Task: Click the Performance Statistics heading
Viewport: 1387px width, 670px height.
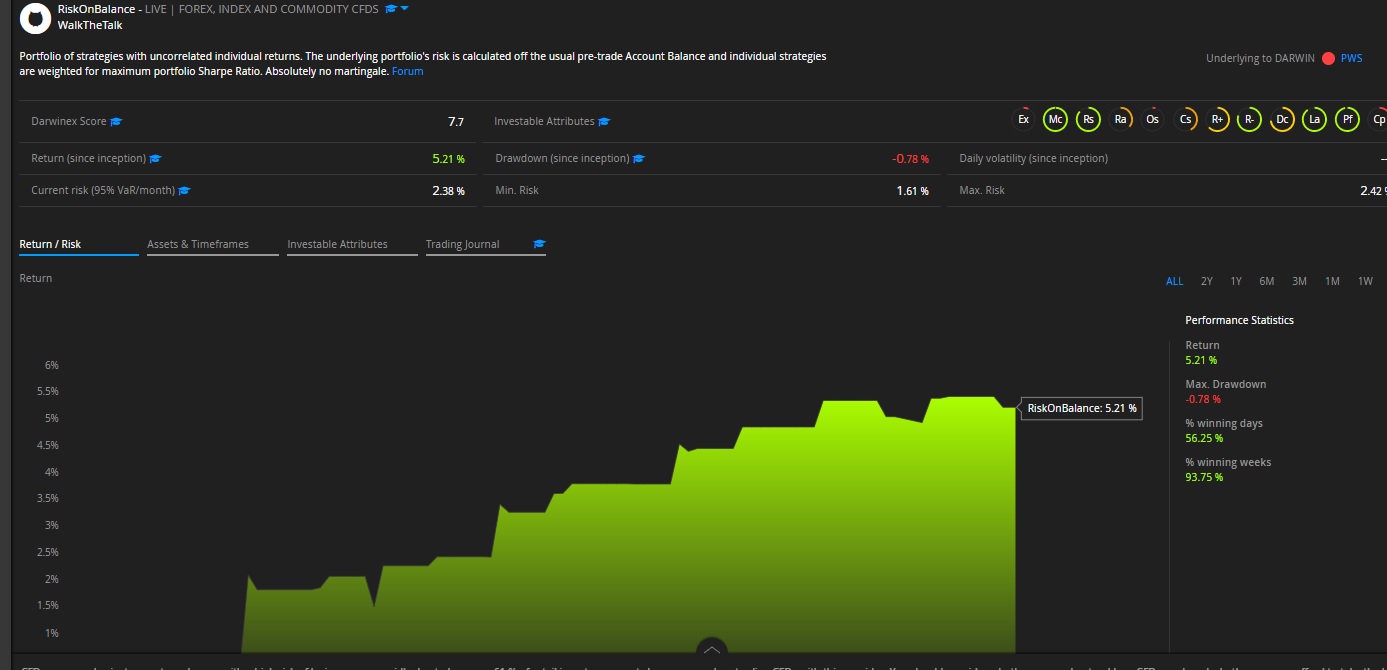Action: point(1239,320)
